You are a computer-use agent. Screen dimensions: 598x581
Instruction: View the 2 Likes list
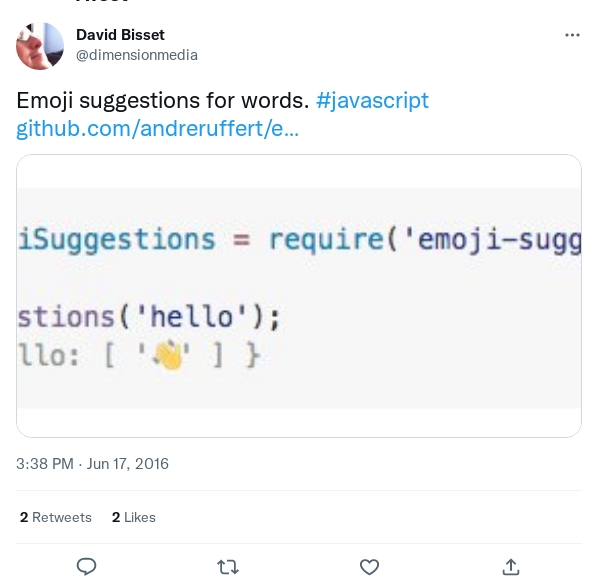click(x=133, y=517)
